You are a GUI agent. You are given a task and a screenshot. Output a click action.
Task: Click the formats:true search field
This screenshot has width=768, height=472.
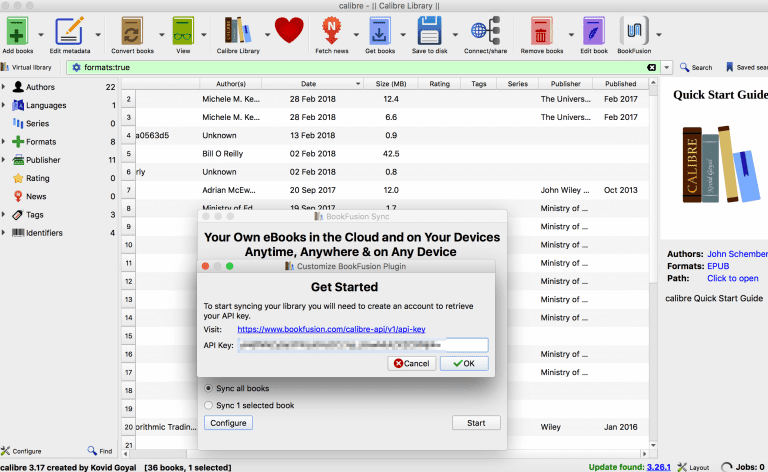[x=362, y=68]
